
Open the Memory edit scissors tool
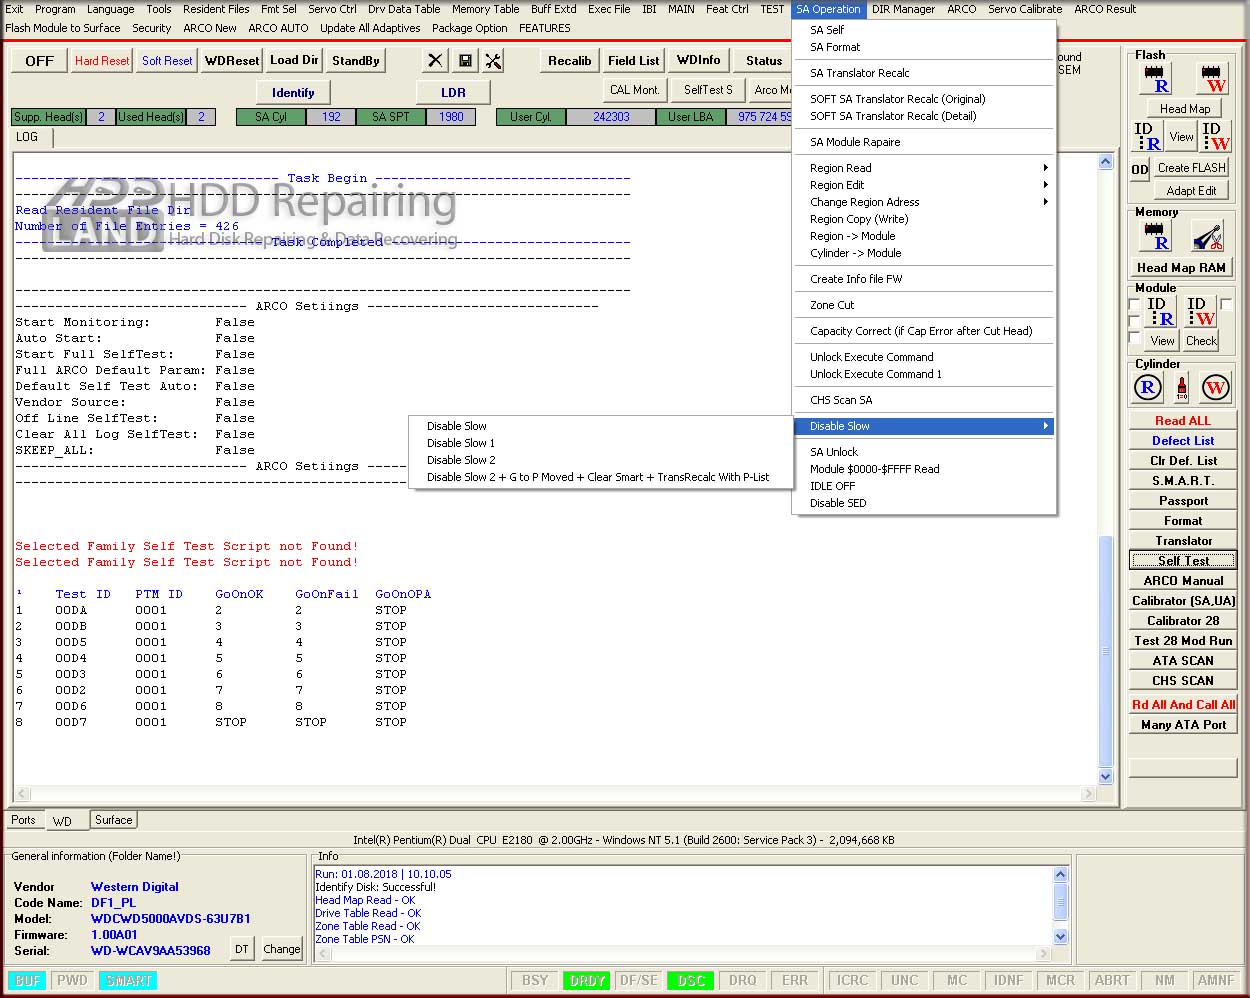(1208, 236)
